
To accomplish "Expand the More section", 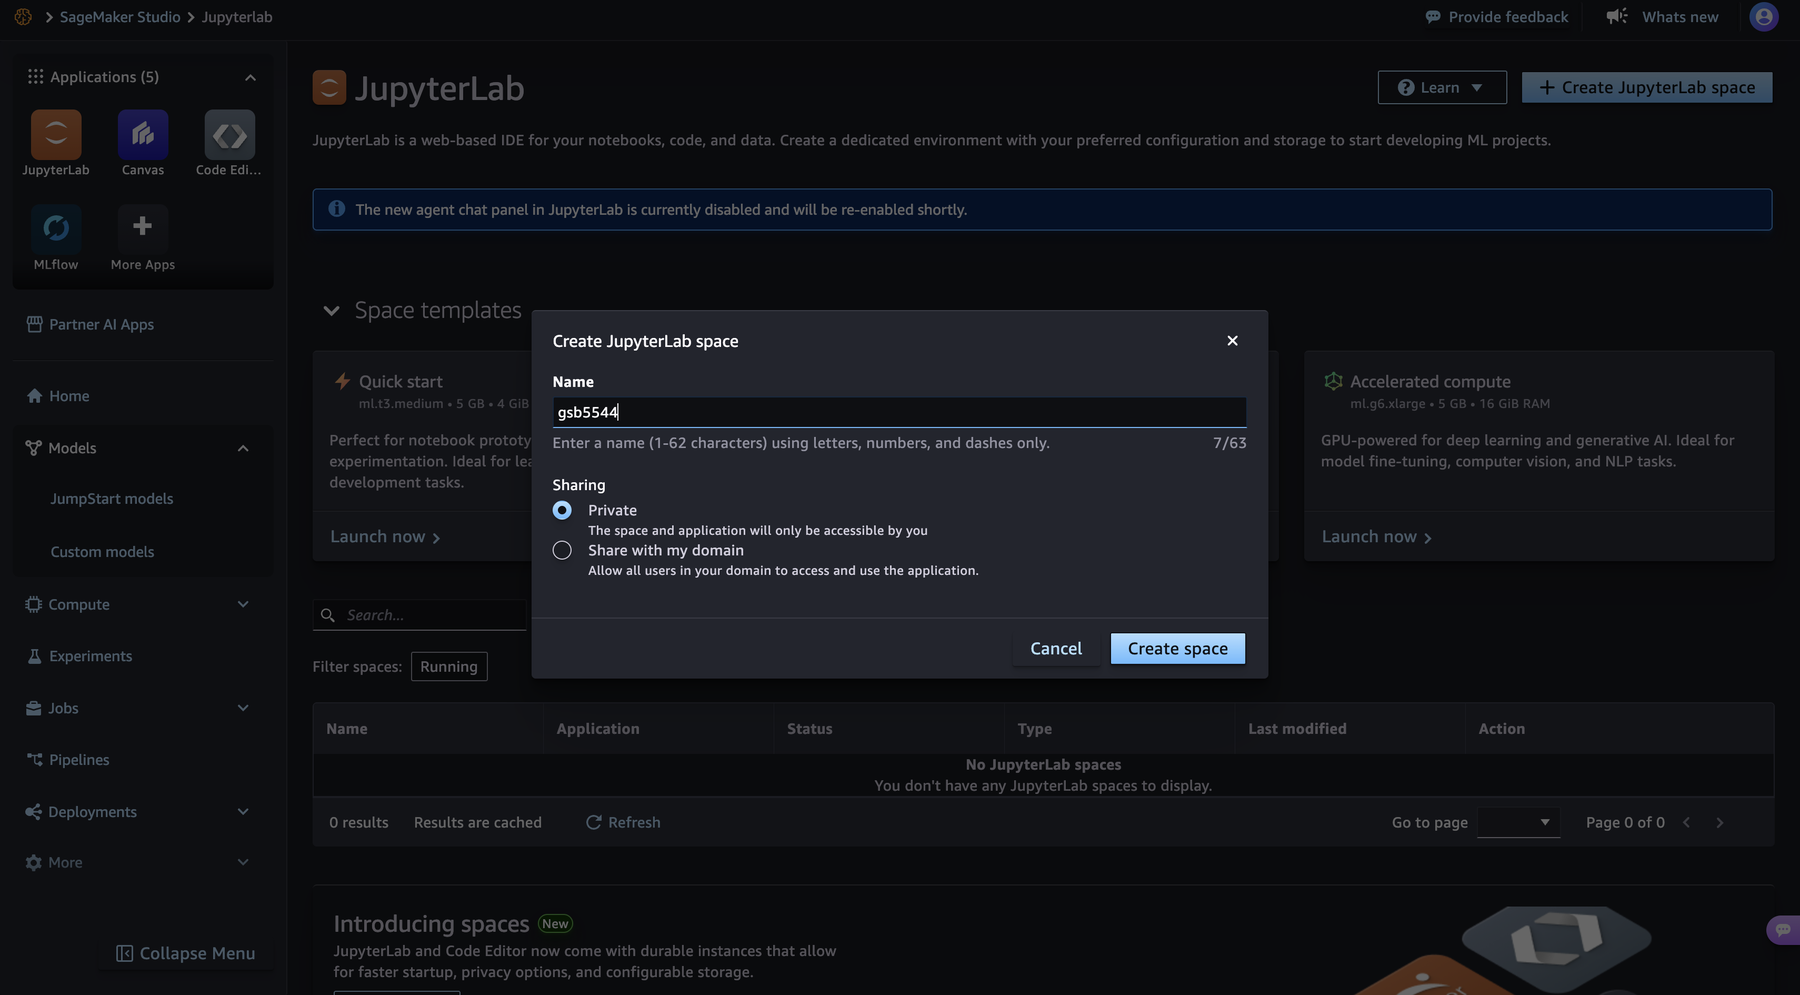I will tap(243, 862).
